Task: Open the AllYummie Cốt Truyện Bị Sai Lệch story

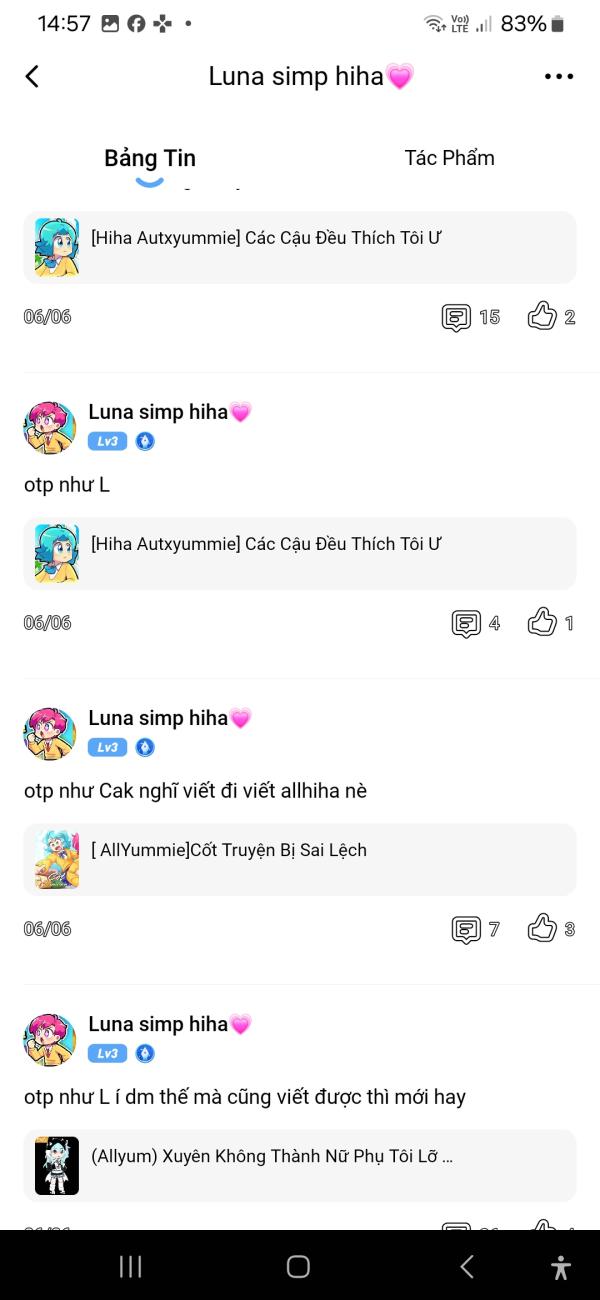Action: pyautogui.click(x=300, y=859)
